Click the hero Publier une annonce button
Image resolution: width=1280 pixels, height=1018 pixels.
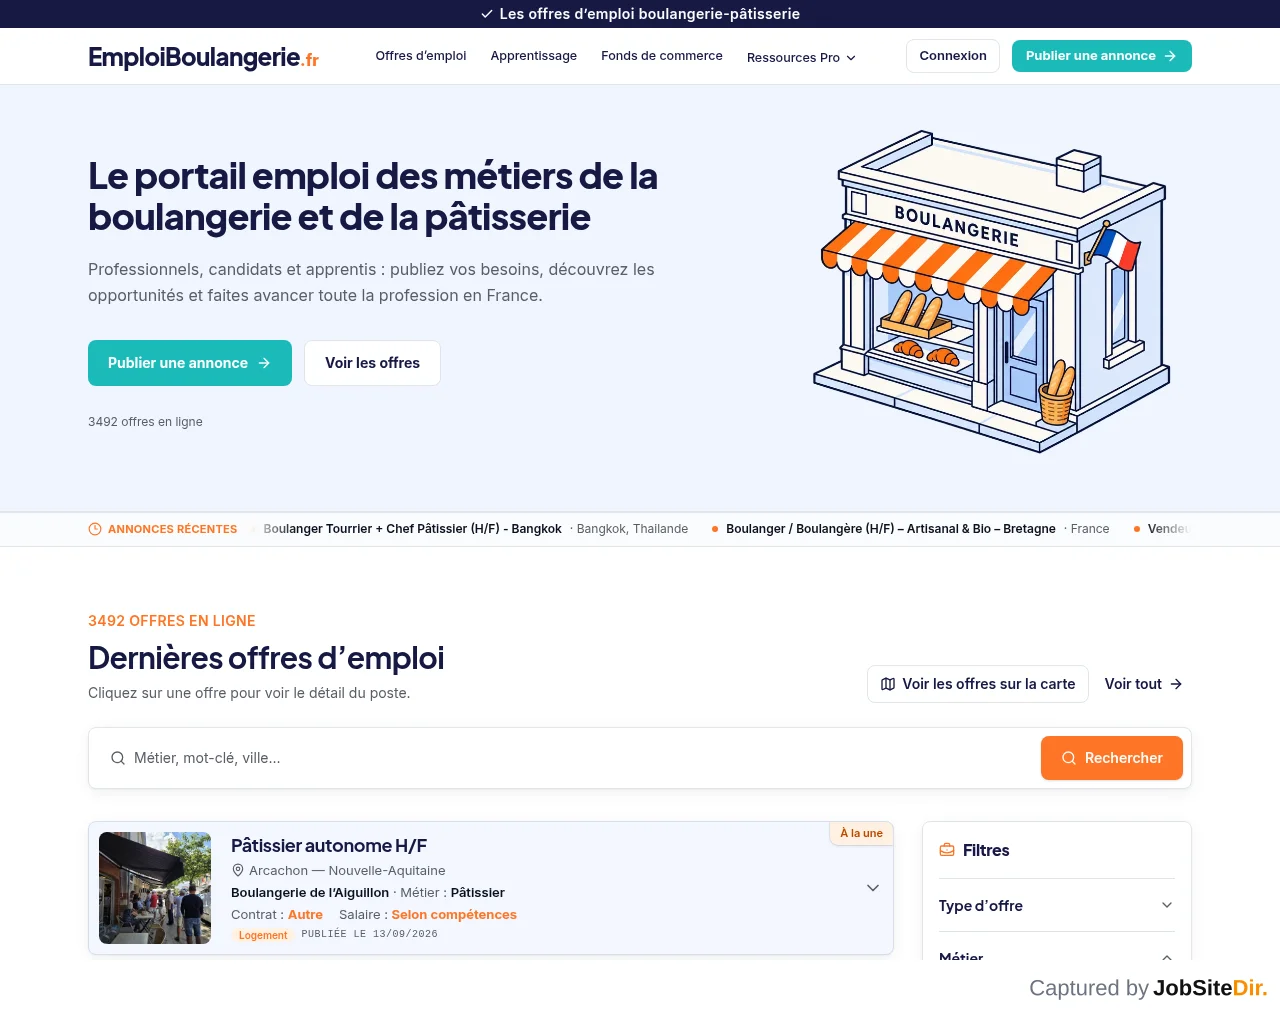point(190,363)
